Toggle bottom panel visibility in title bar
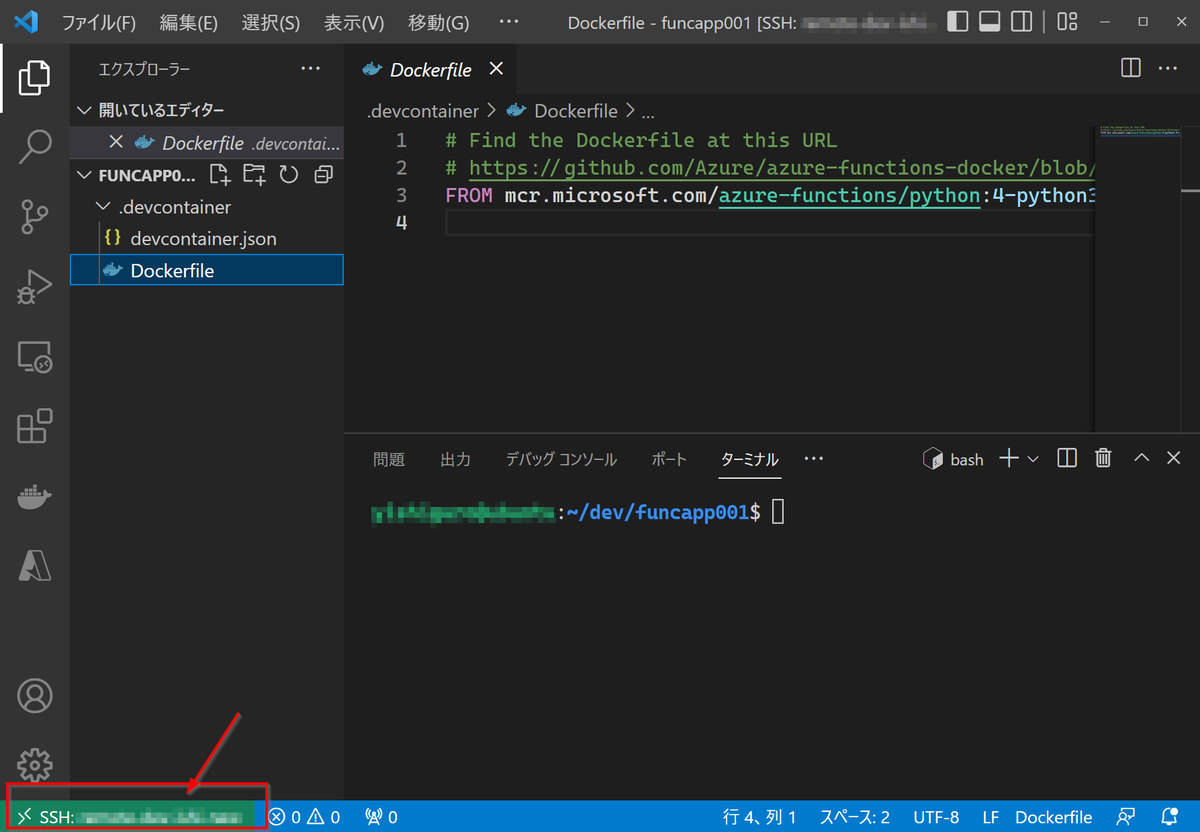The height and width of the screenshot is (832, 1200). click(989, 21)
